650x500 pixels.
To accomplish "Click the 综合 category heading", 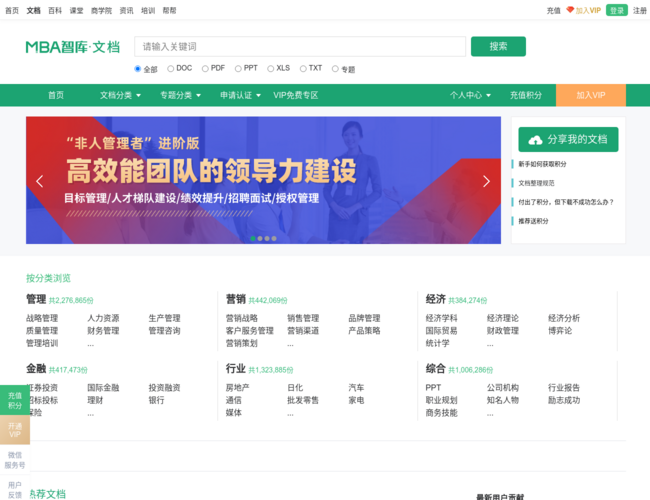I will (x=436, y=369).
